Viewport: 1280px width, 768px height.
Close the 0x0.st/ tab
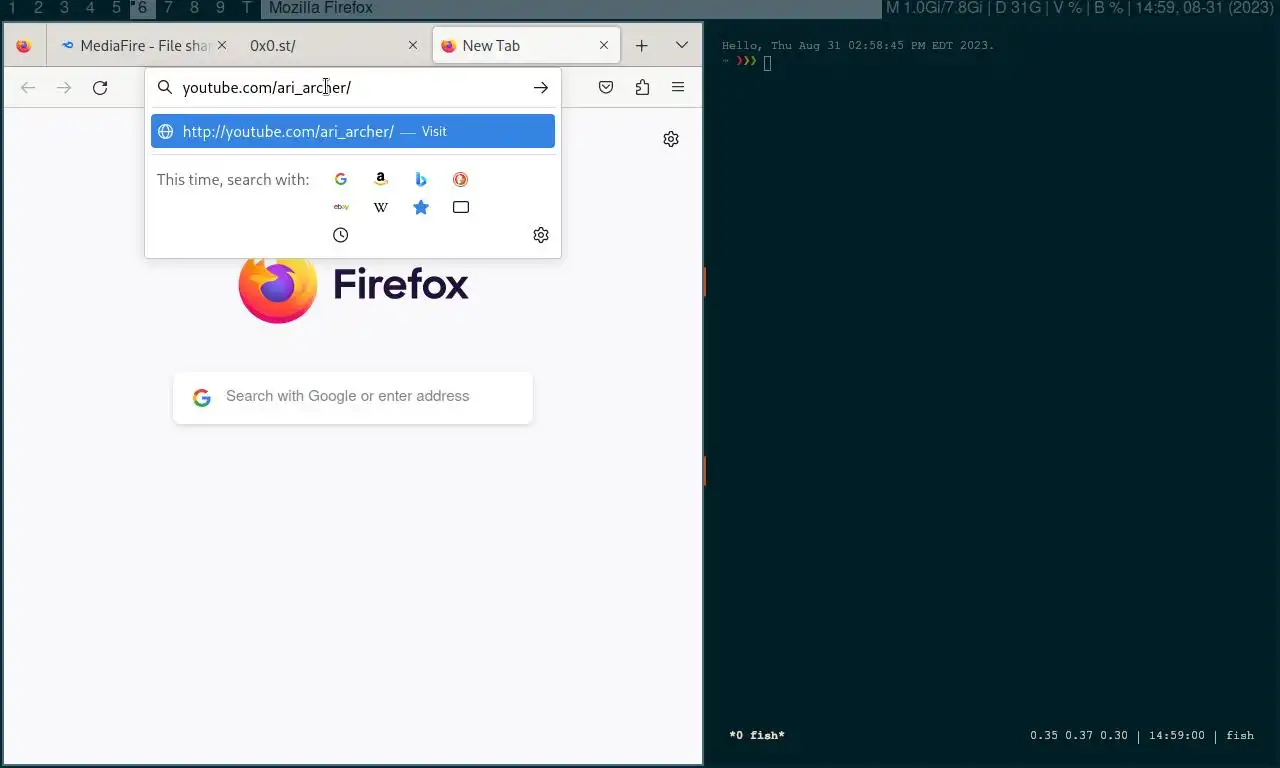point(413,46)
